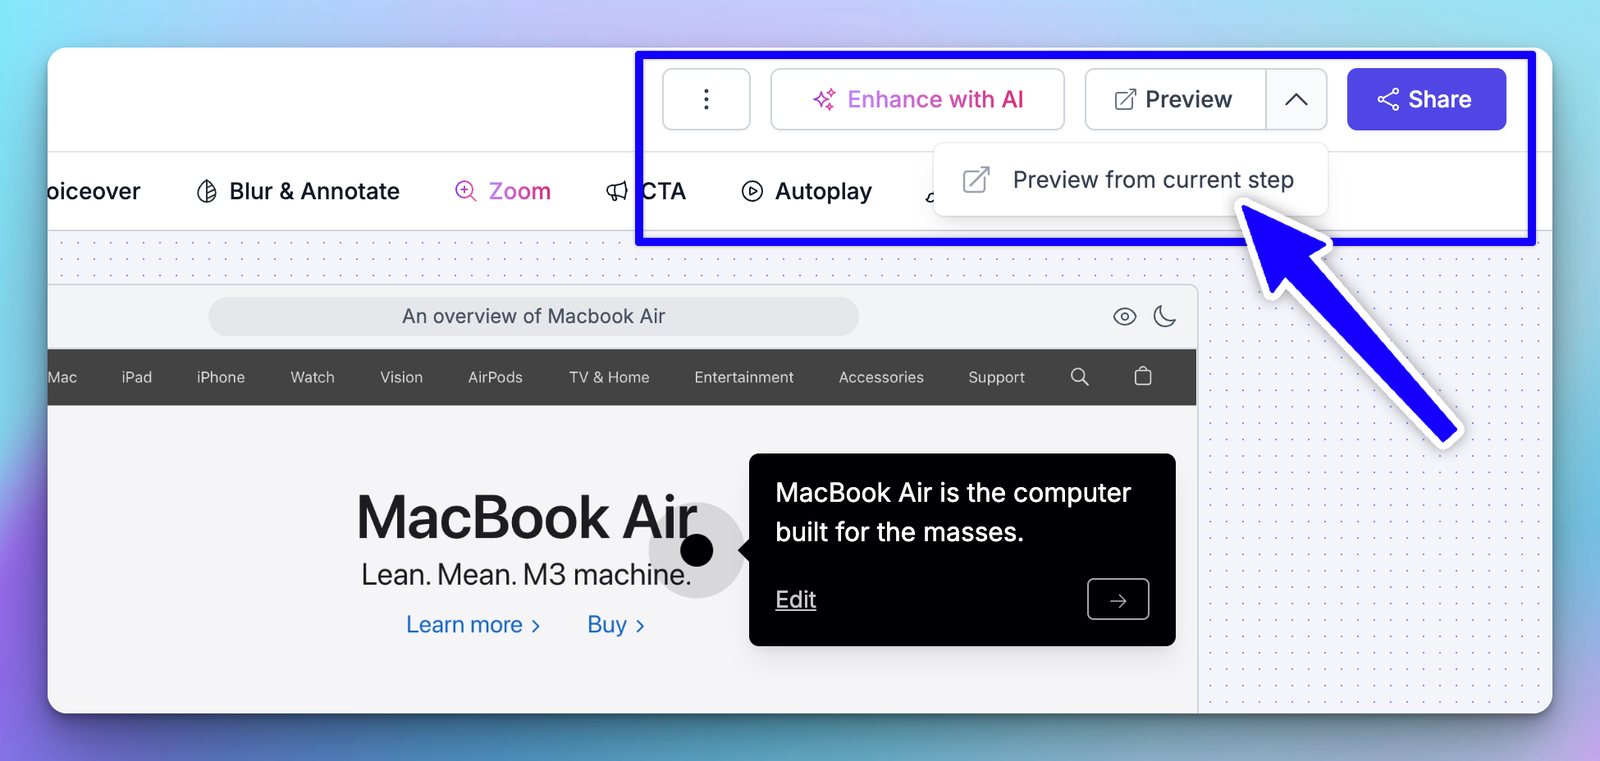The height and width of the screenshot is (761, 1600).
Task: Open the Support navigation item
Action: (x=996, y=377)
